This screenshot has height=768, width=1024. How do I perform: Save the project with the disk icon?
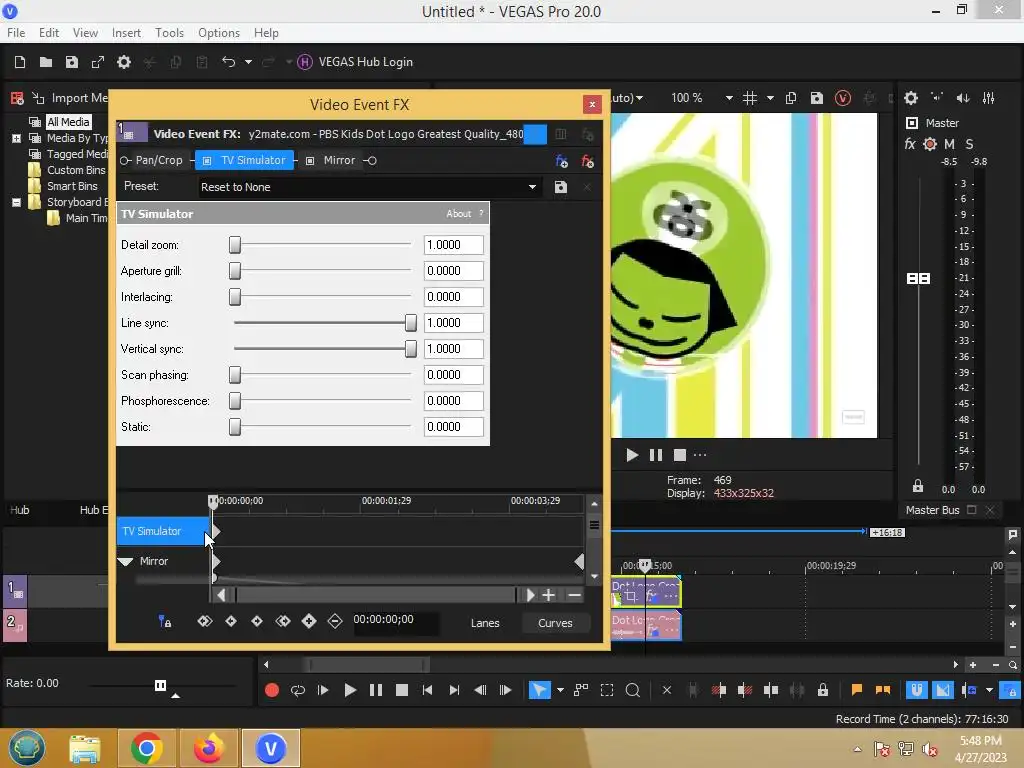point(72,62)
